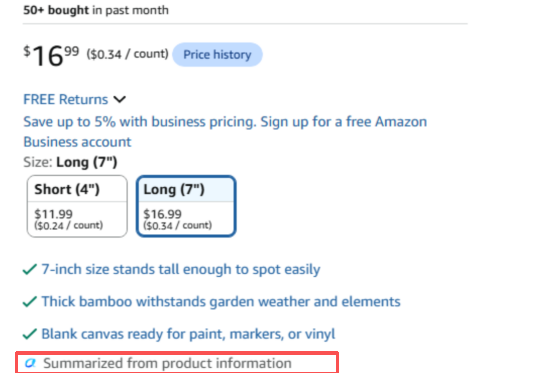Open the Save up to 5% business pricing link

point(225,132)
